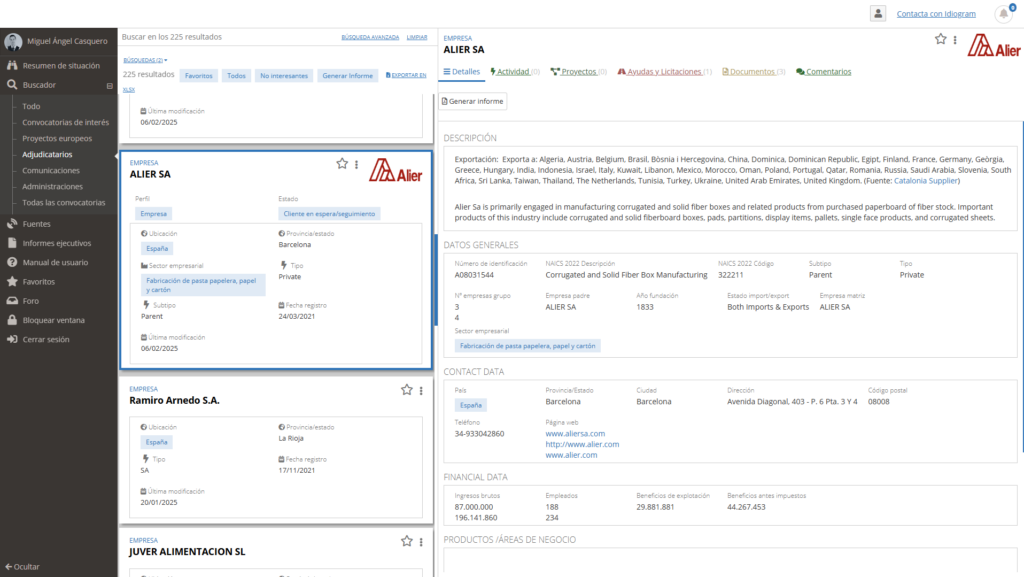Open BÚSQUEDA AVANZADA link

[370, 37]
